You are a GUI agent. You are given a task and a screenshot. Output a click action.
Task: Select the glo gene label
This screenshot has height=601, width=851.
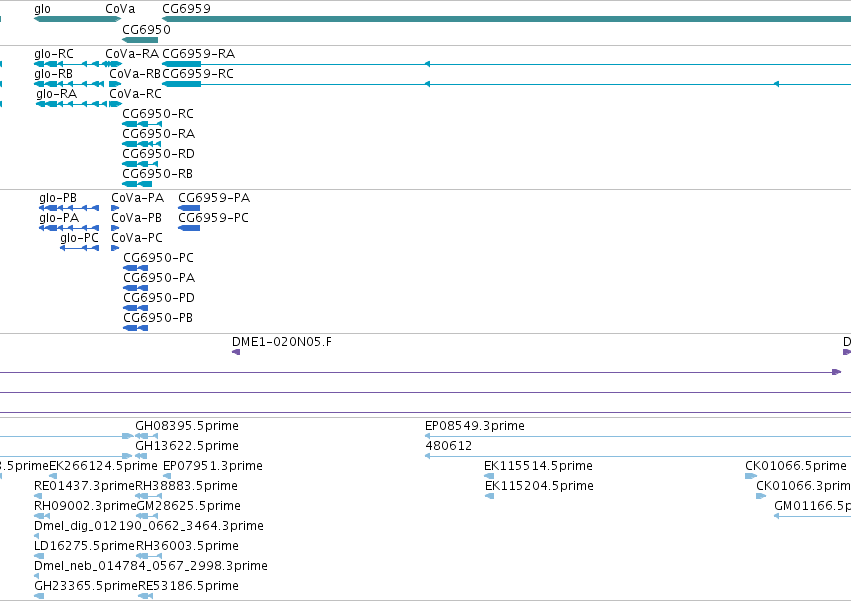(x=42, y=9)
